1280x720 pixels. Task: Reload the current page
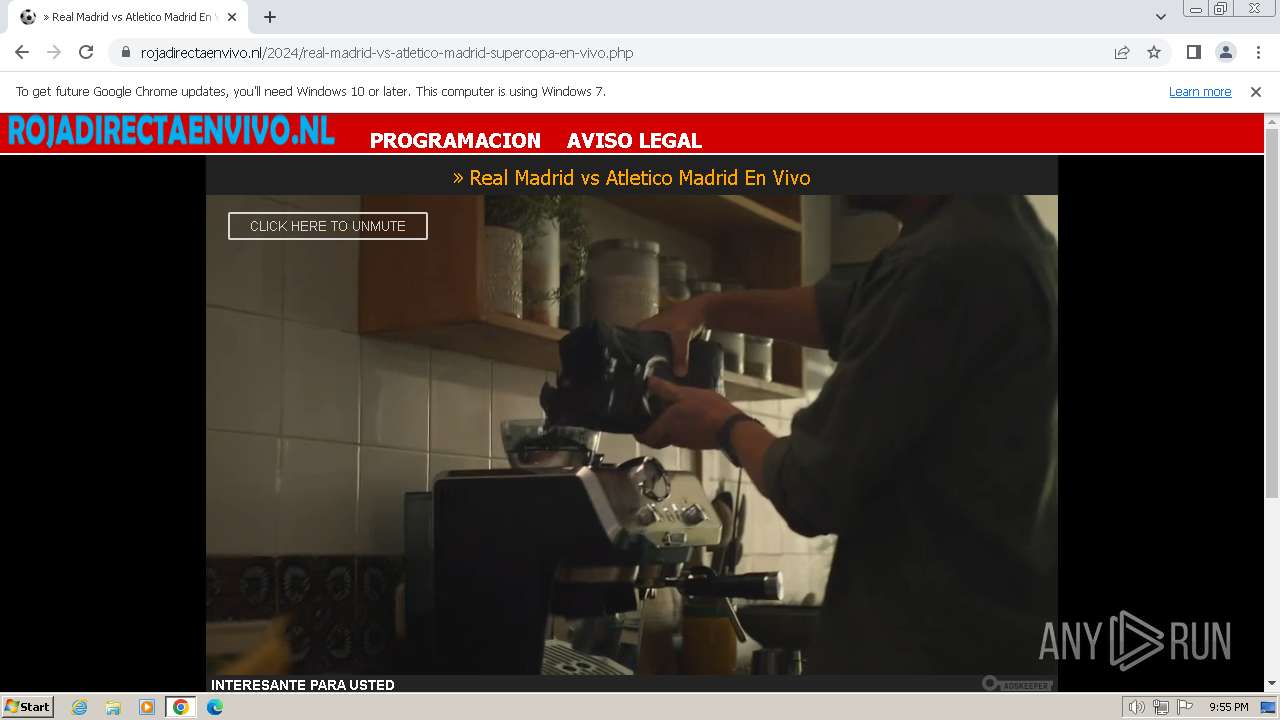tap(86, 53)
